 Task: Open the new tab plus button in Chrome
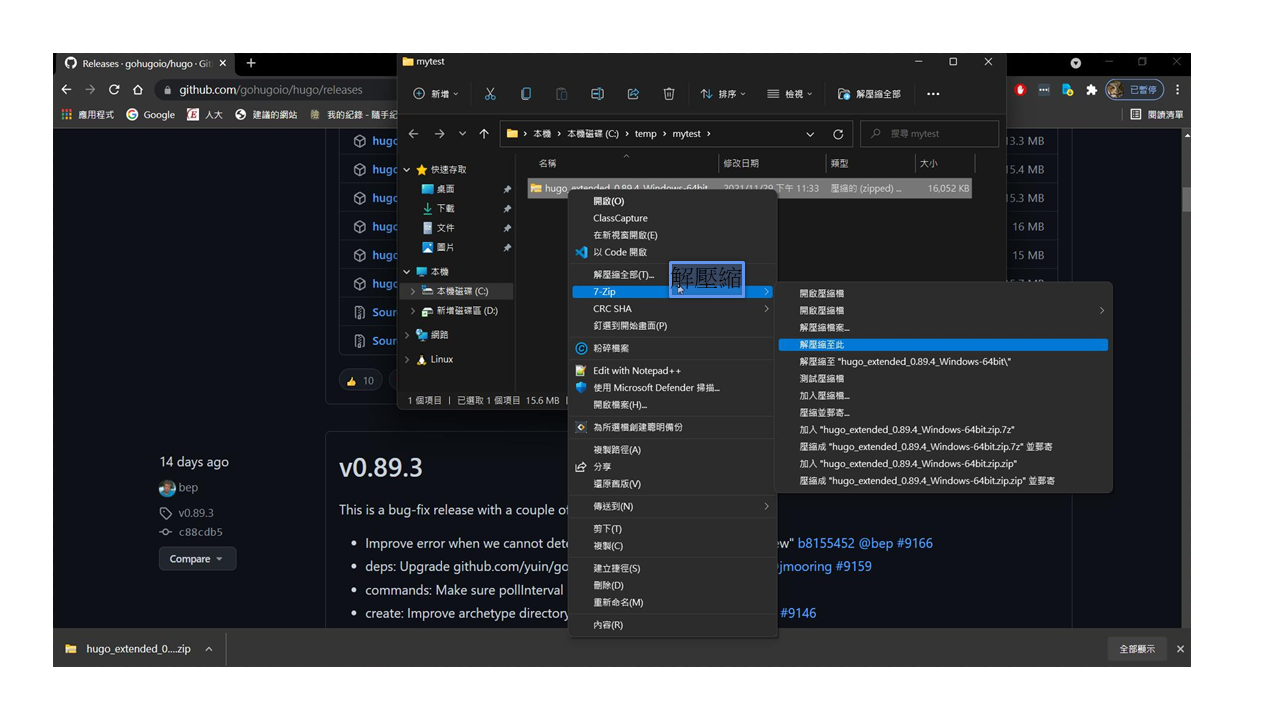click(x=251, y=63)
